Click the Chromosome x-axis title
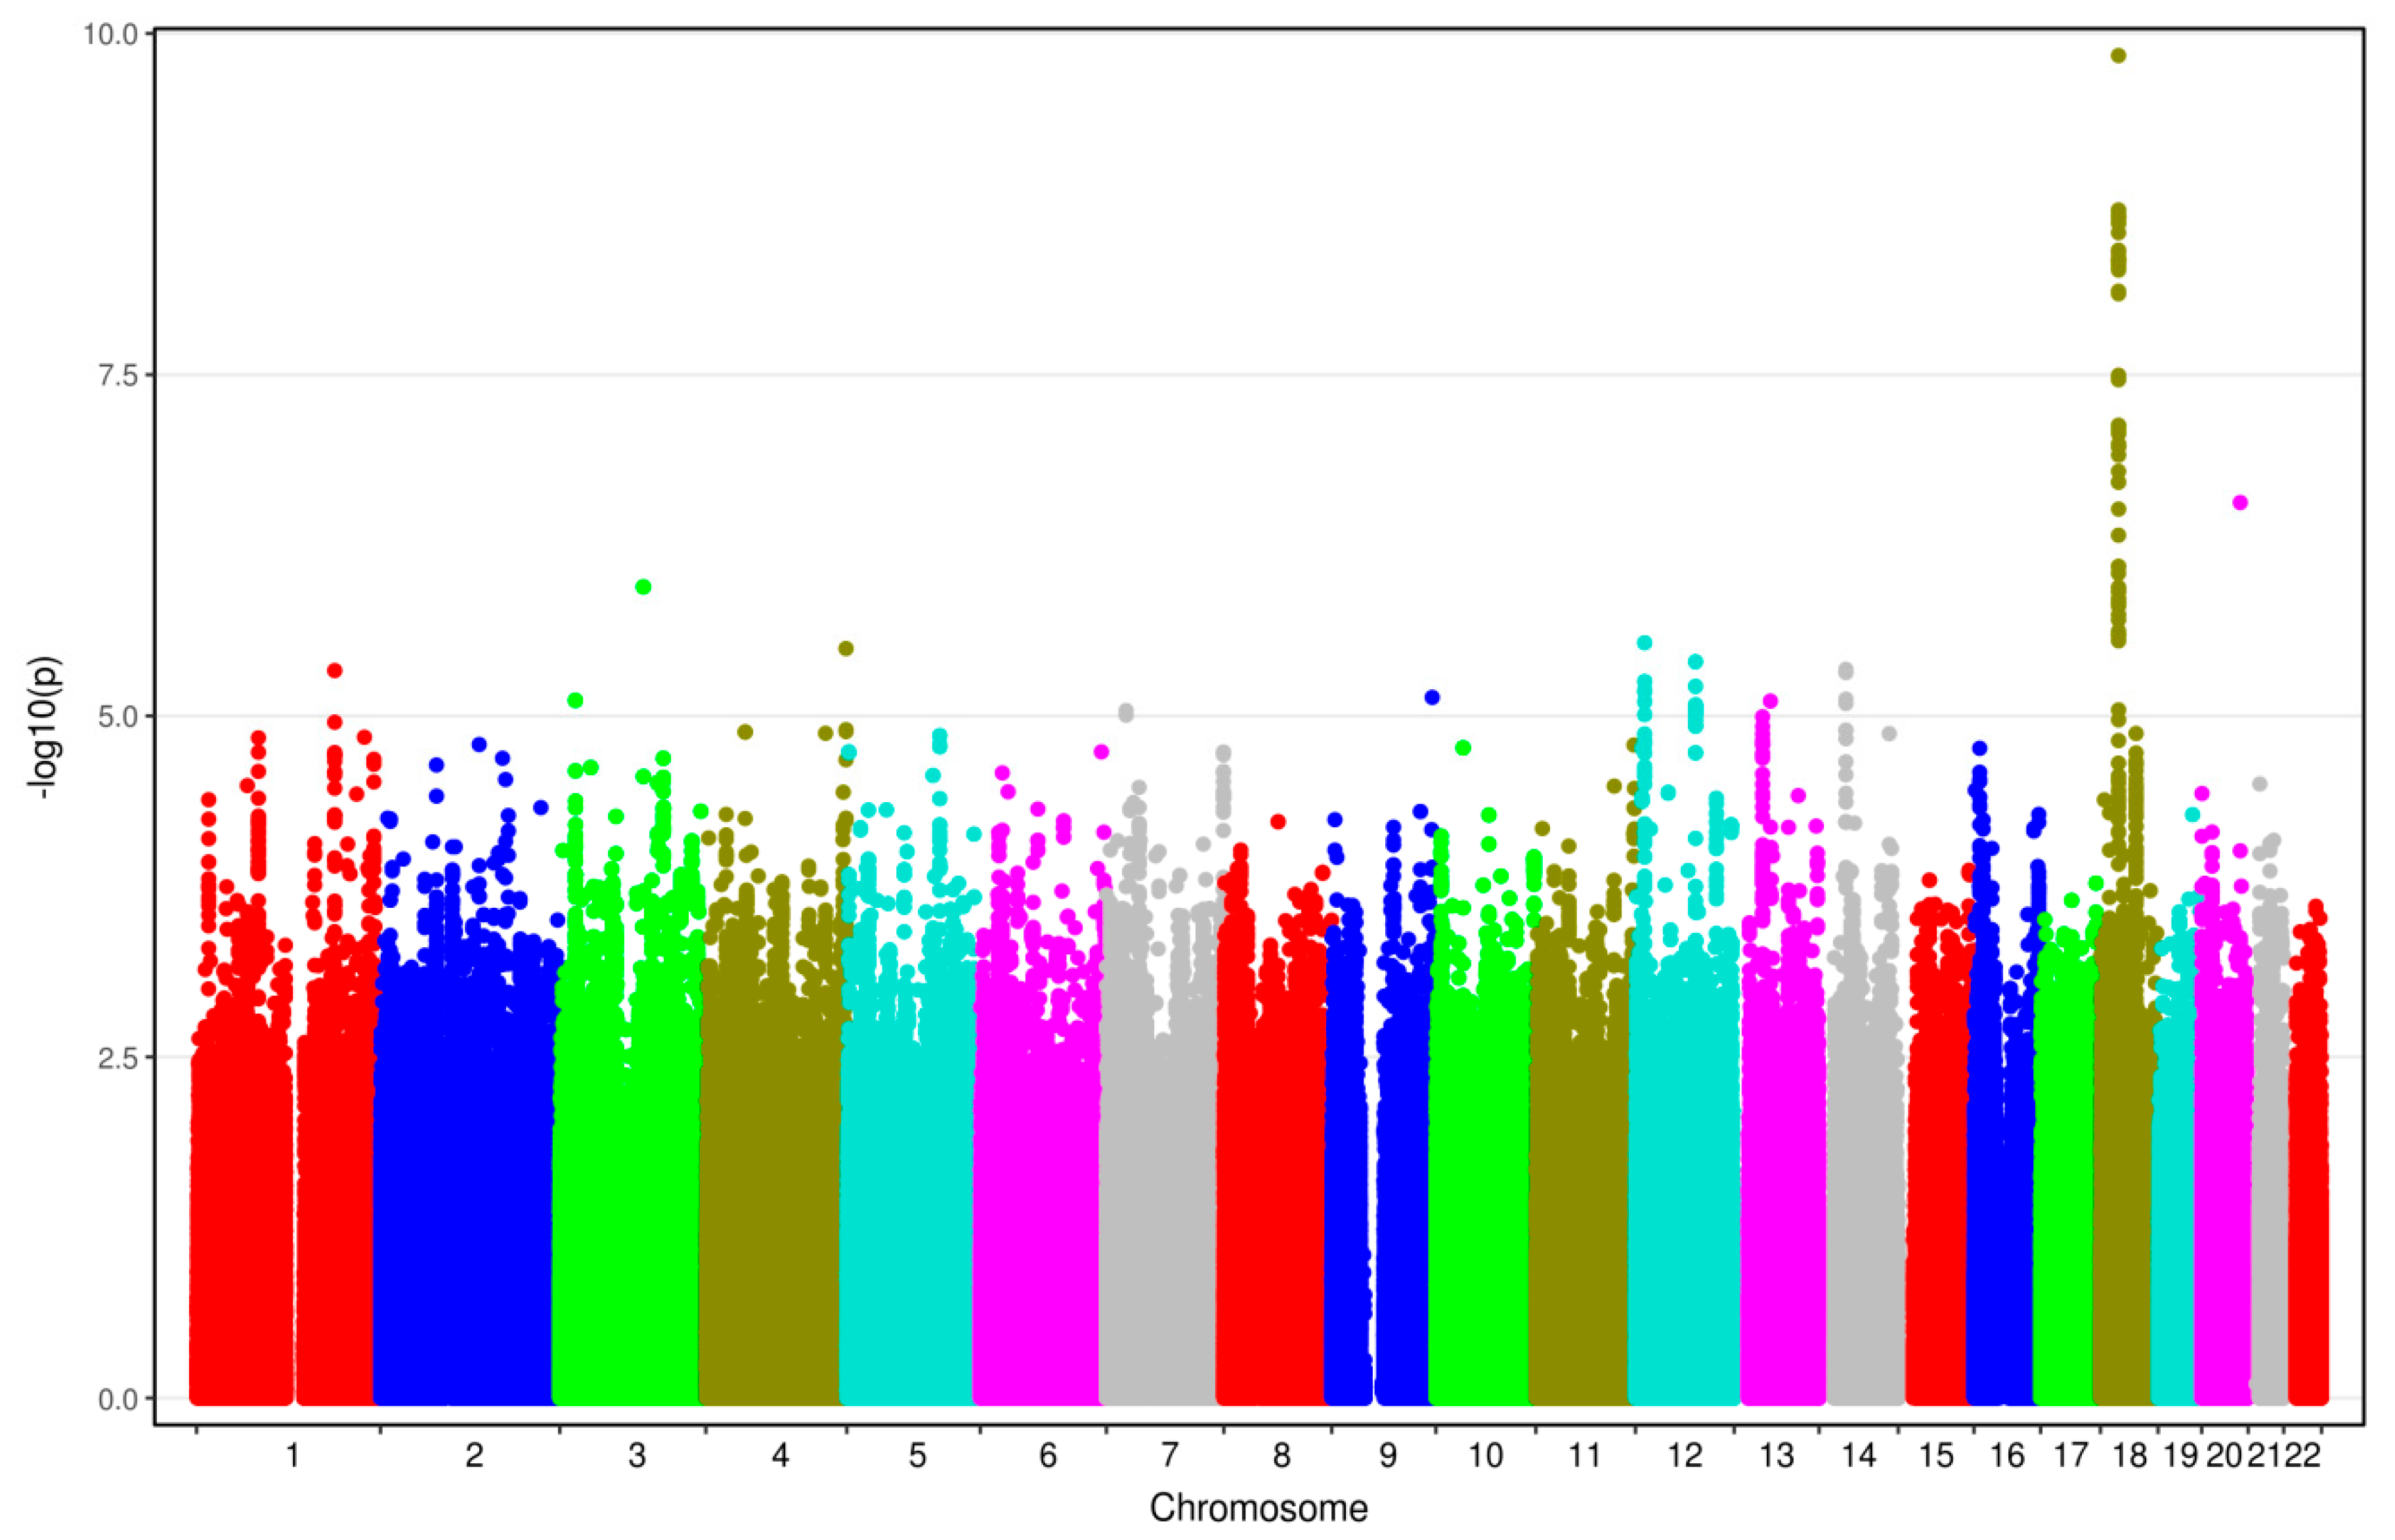 [x=1258, y=1507]
